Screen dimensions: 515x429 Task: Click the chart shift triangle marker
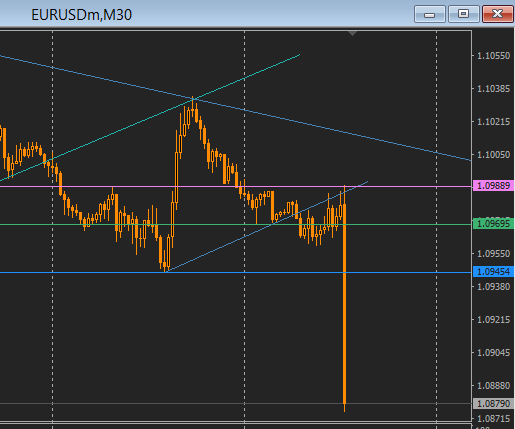tap(352, 33)
